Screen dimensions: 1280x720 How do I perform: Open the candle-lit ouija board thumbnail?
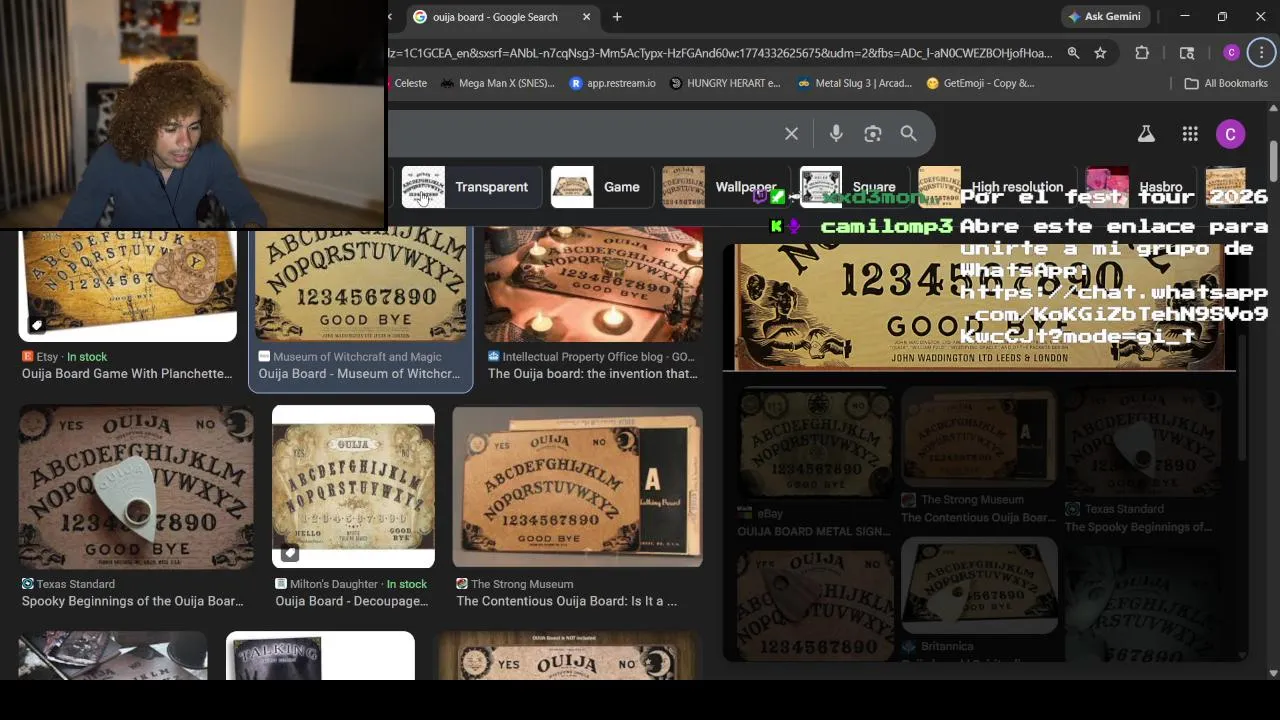(x=594, y=285)
